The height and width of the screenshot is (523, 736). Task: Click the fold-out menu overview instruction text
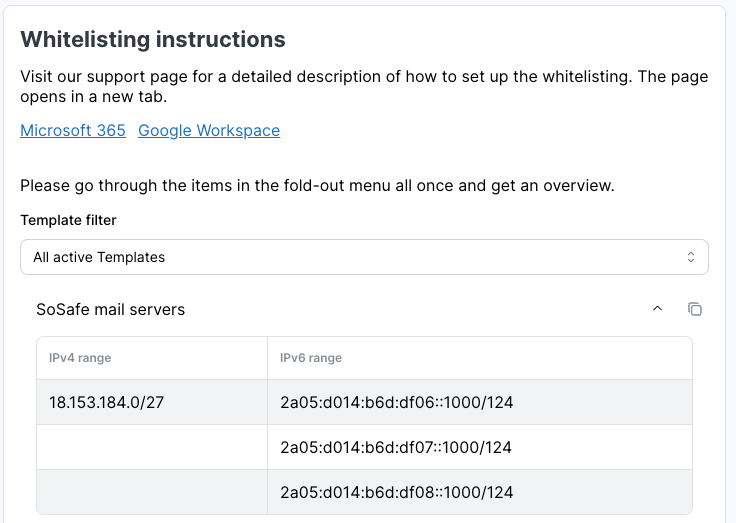click(316, 185)
